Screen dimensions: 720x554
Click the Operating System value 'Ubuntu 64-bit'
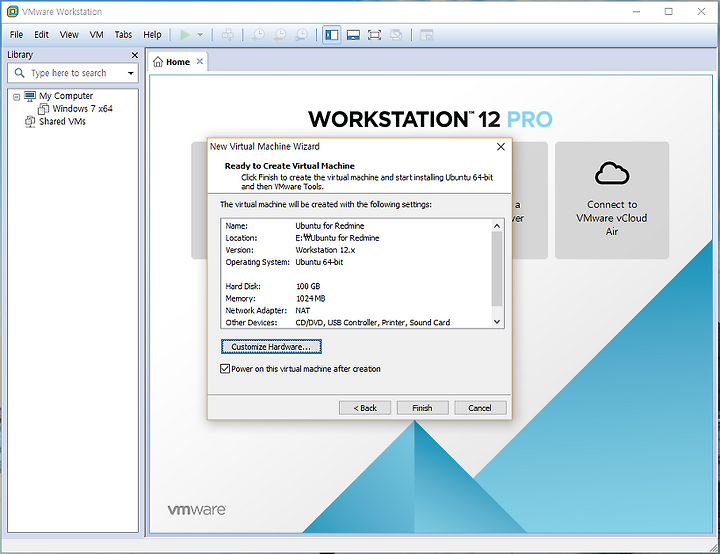319,262
